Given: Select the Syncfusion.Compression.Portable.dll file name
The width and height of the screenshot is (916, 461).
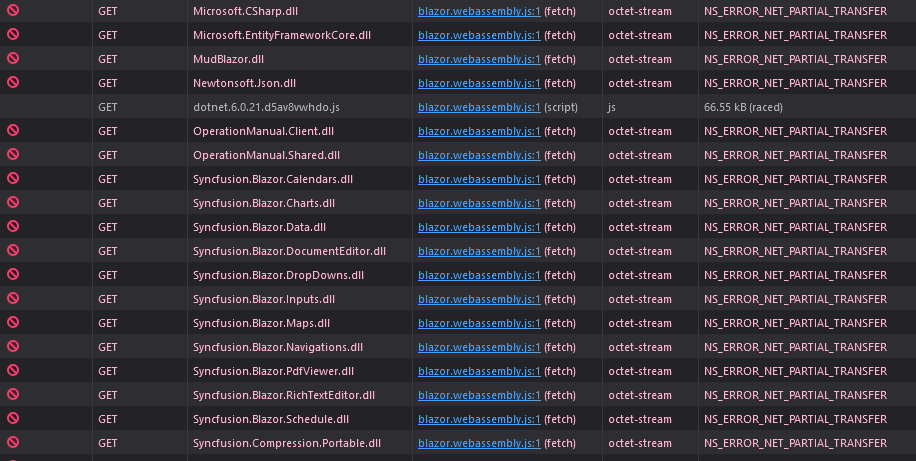Looking at the screenshot, I should (x=287, y=443).
